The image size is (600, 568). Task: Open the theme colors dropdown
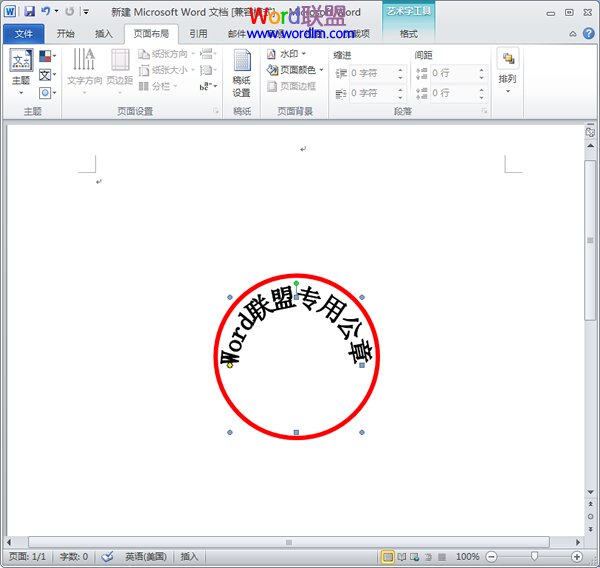47,56
